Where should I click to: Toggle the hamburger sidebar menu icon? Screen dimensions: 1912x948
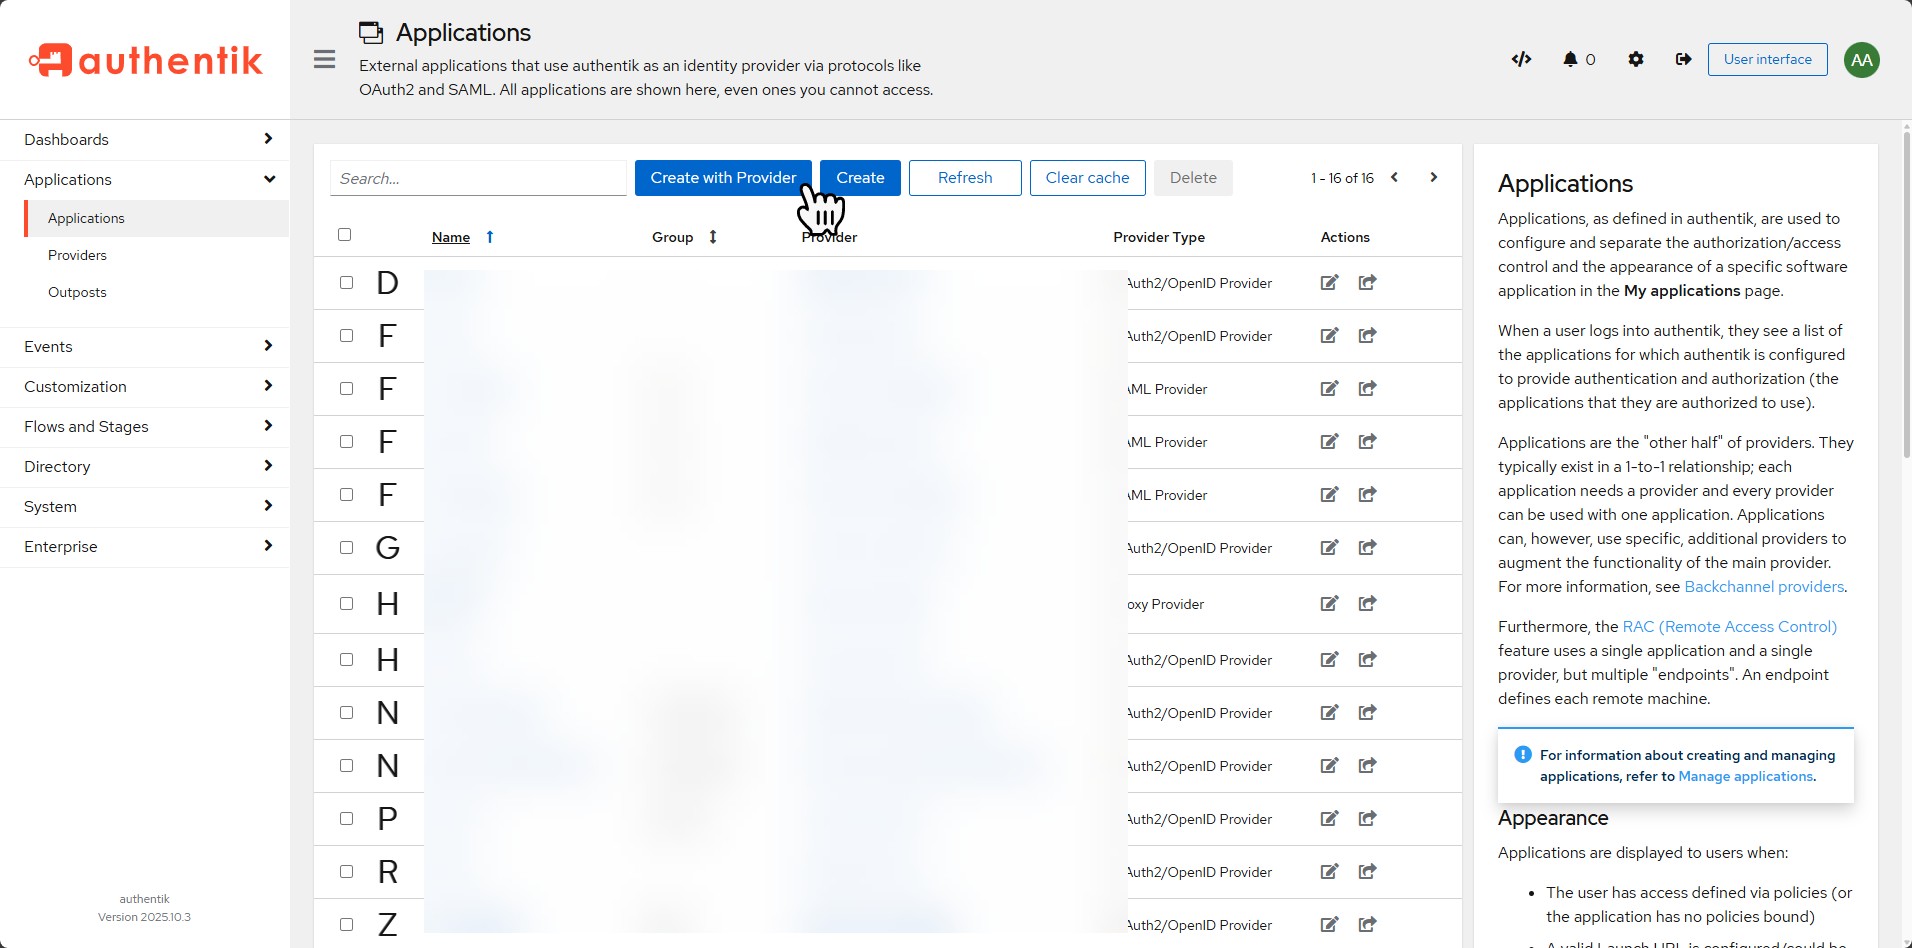point(324,59)
